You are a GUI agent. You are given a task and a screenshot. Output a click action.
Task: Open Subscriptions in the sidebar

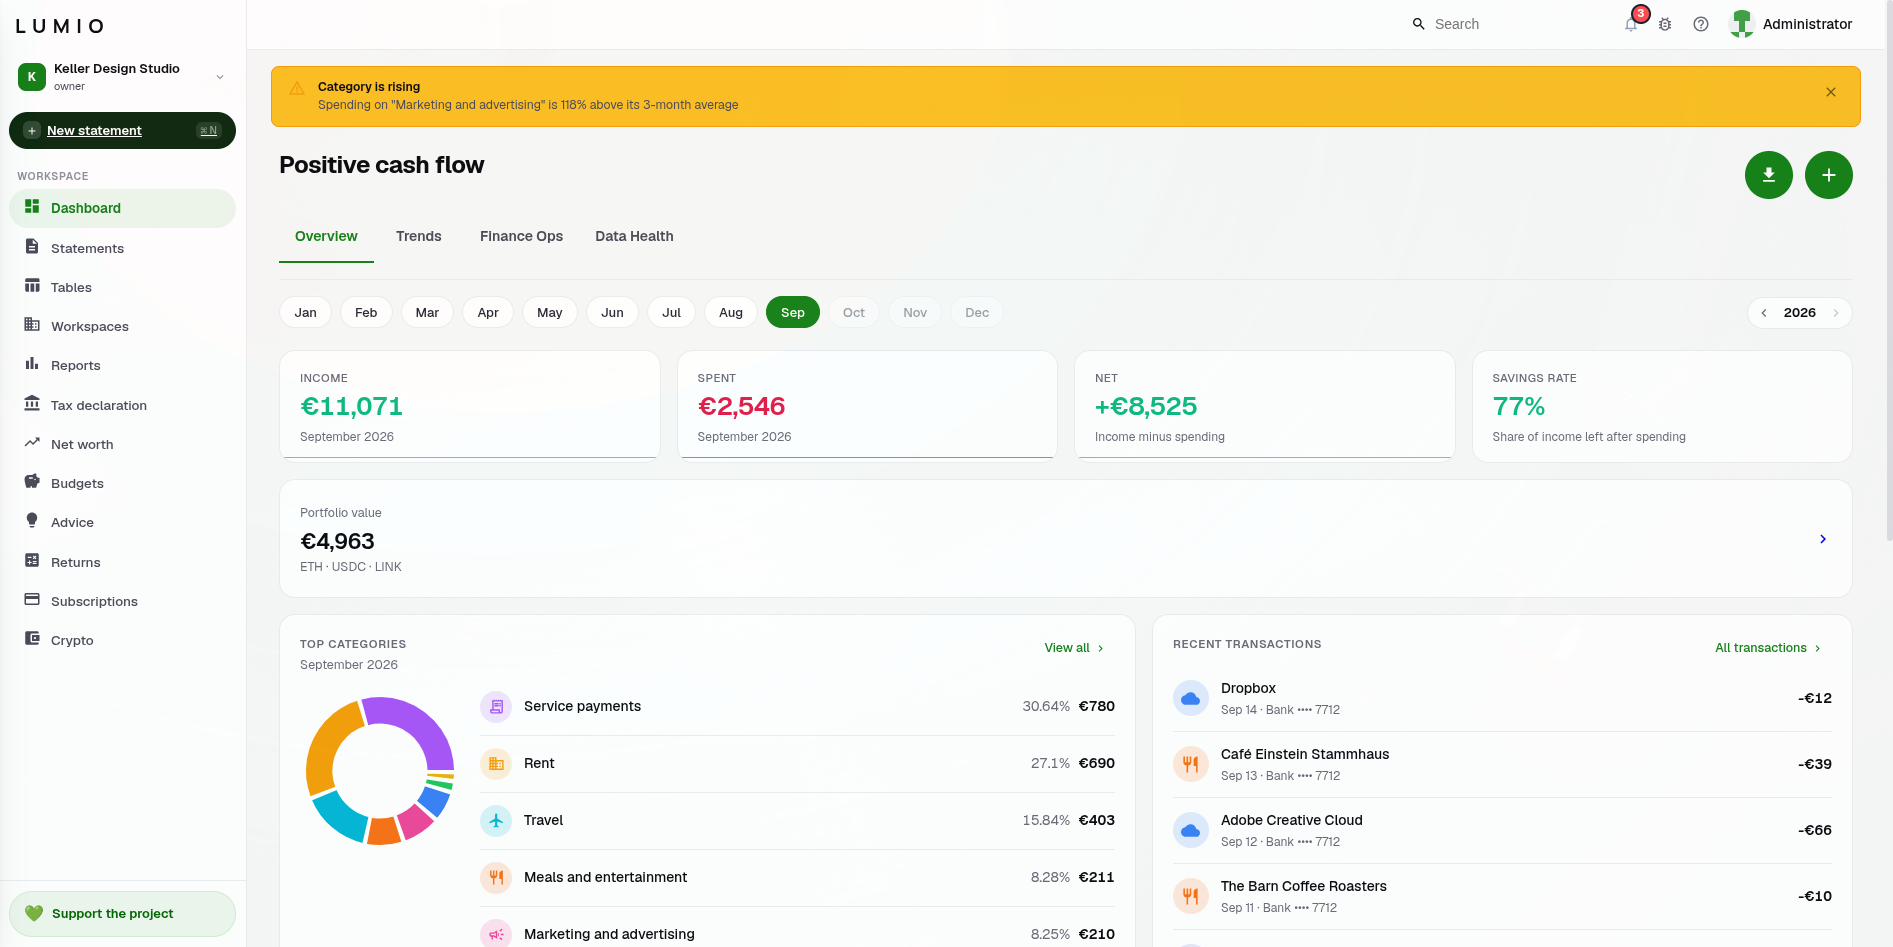(122, 601)
